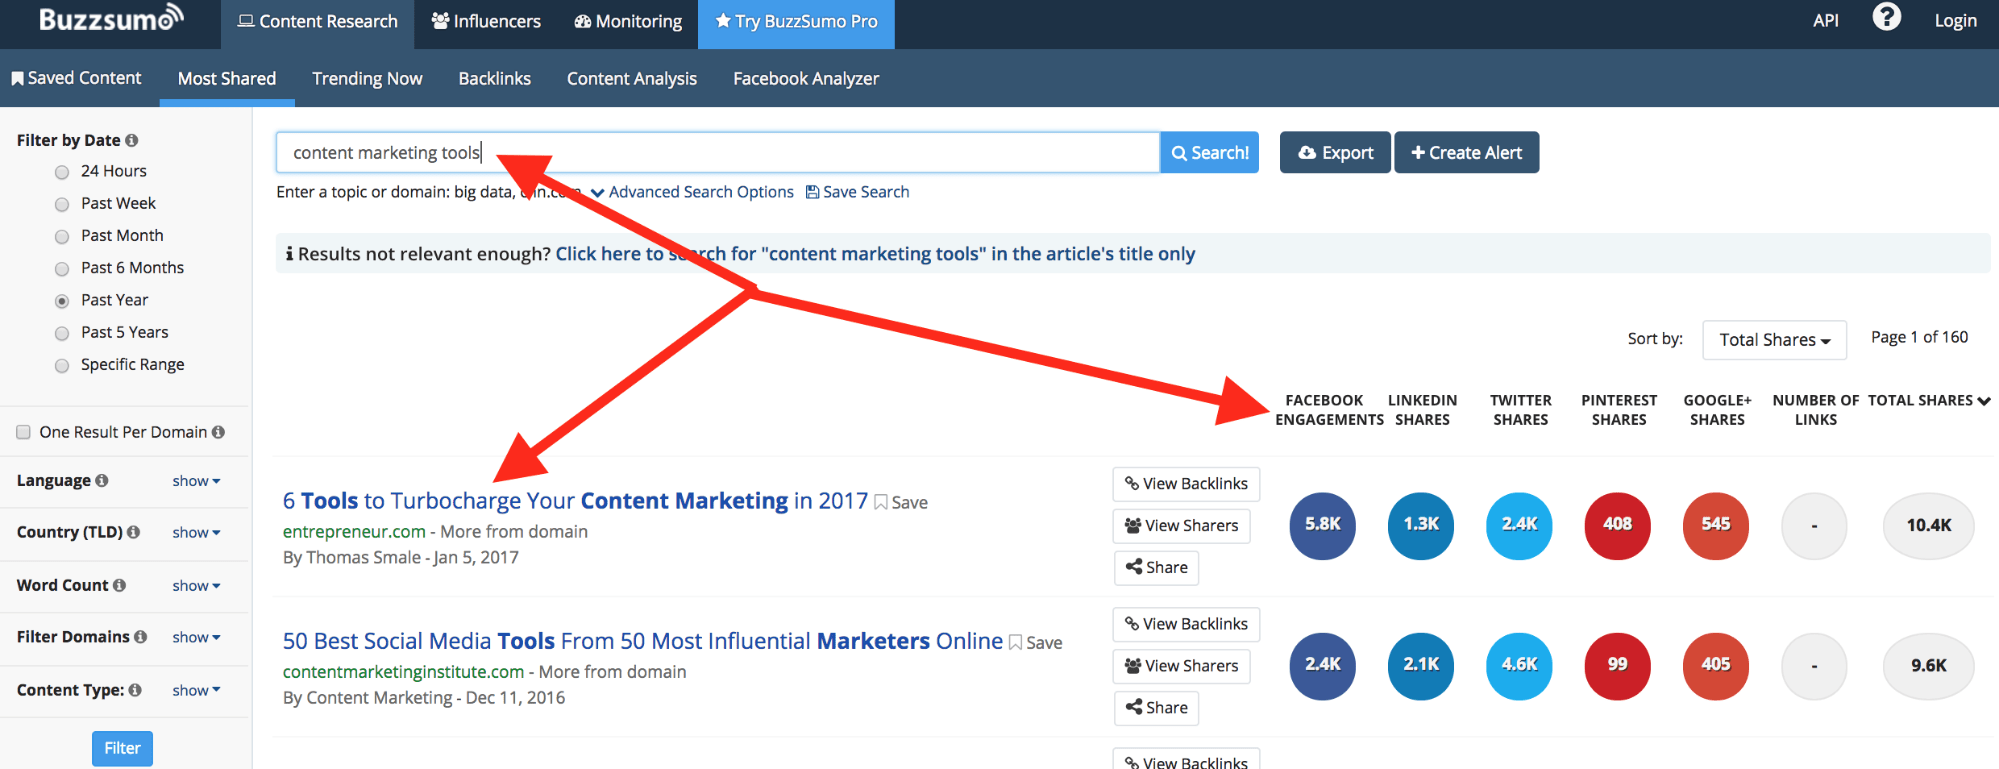Click 'search in article's title only' link
Image resolution: width=1999 pixels, height=769 pixels.
(x=875, y=254)
